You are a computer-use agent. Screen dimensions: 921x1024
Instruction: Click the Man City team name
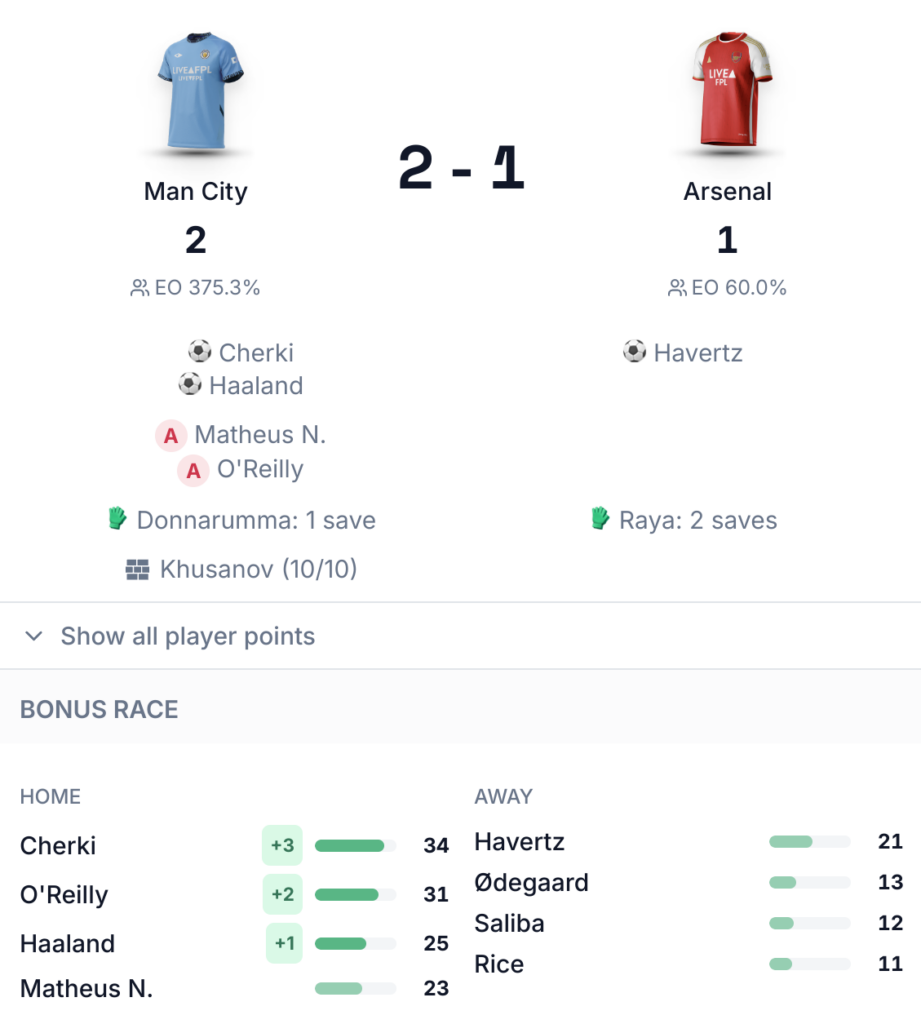(195, 191)
